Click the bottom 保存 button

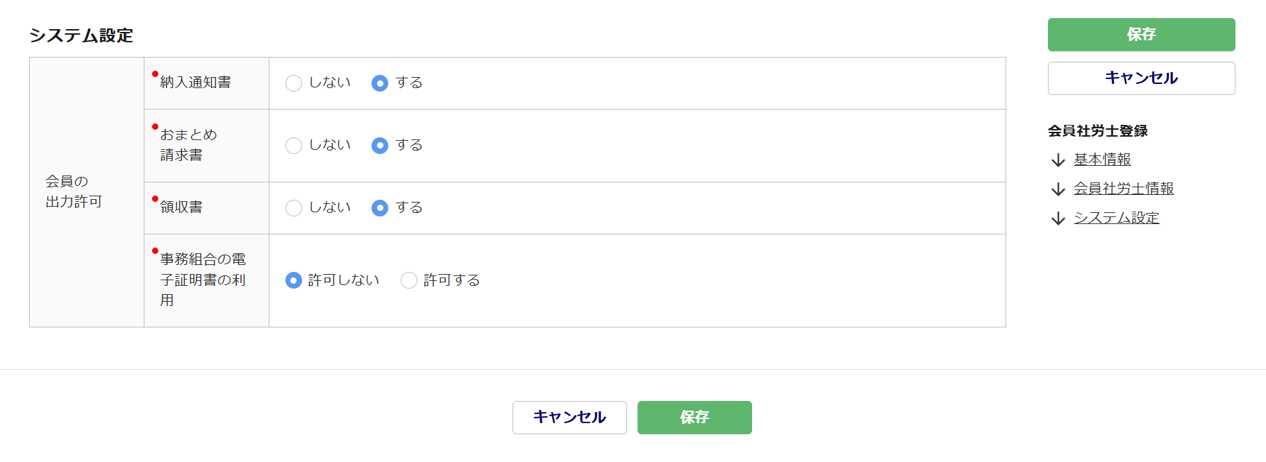694,418
